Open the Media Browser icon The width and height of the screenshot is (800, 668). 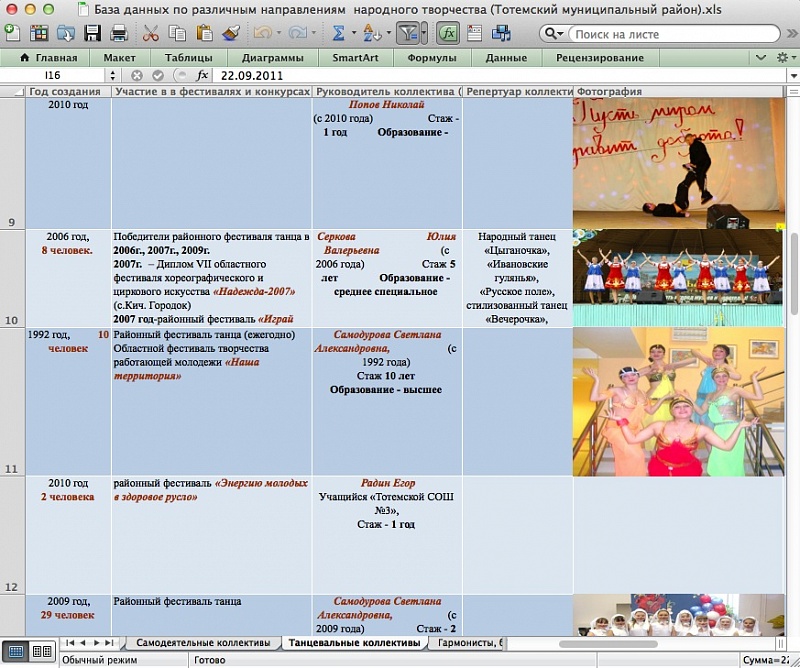tap(501, 33)
